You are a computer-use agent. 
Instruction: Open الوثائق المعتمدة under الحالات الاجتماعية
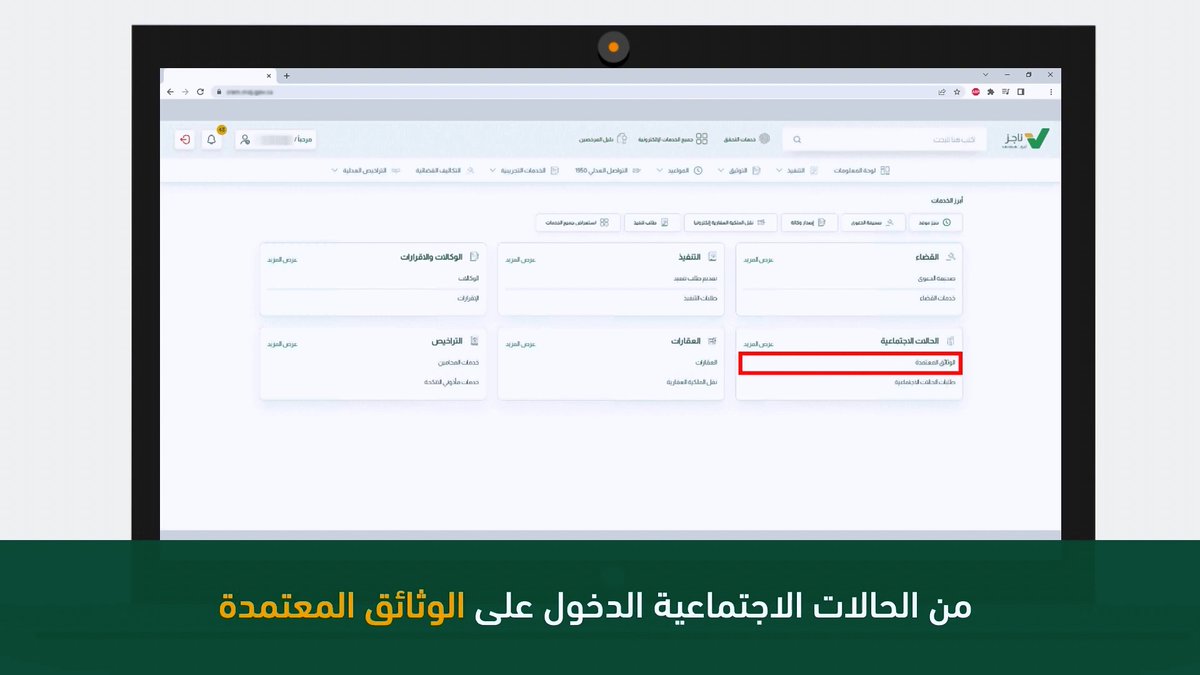point(850,362)
